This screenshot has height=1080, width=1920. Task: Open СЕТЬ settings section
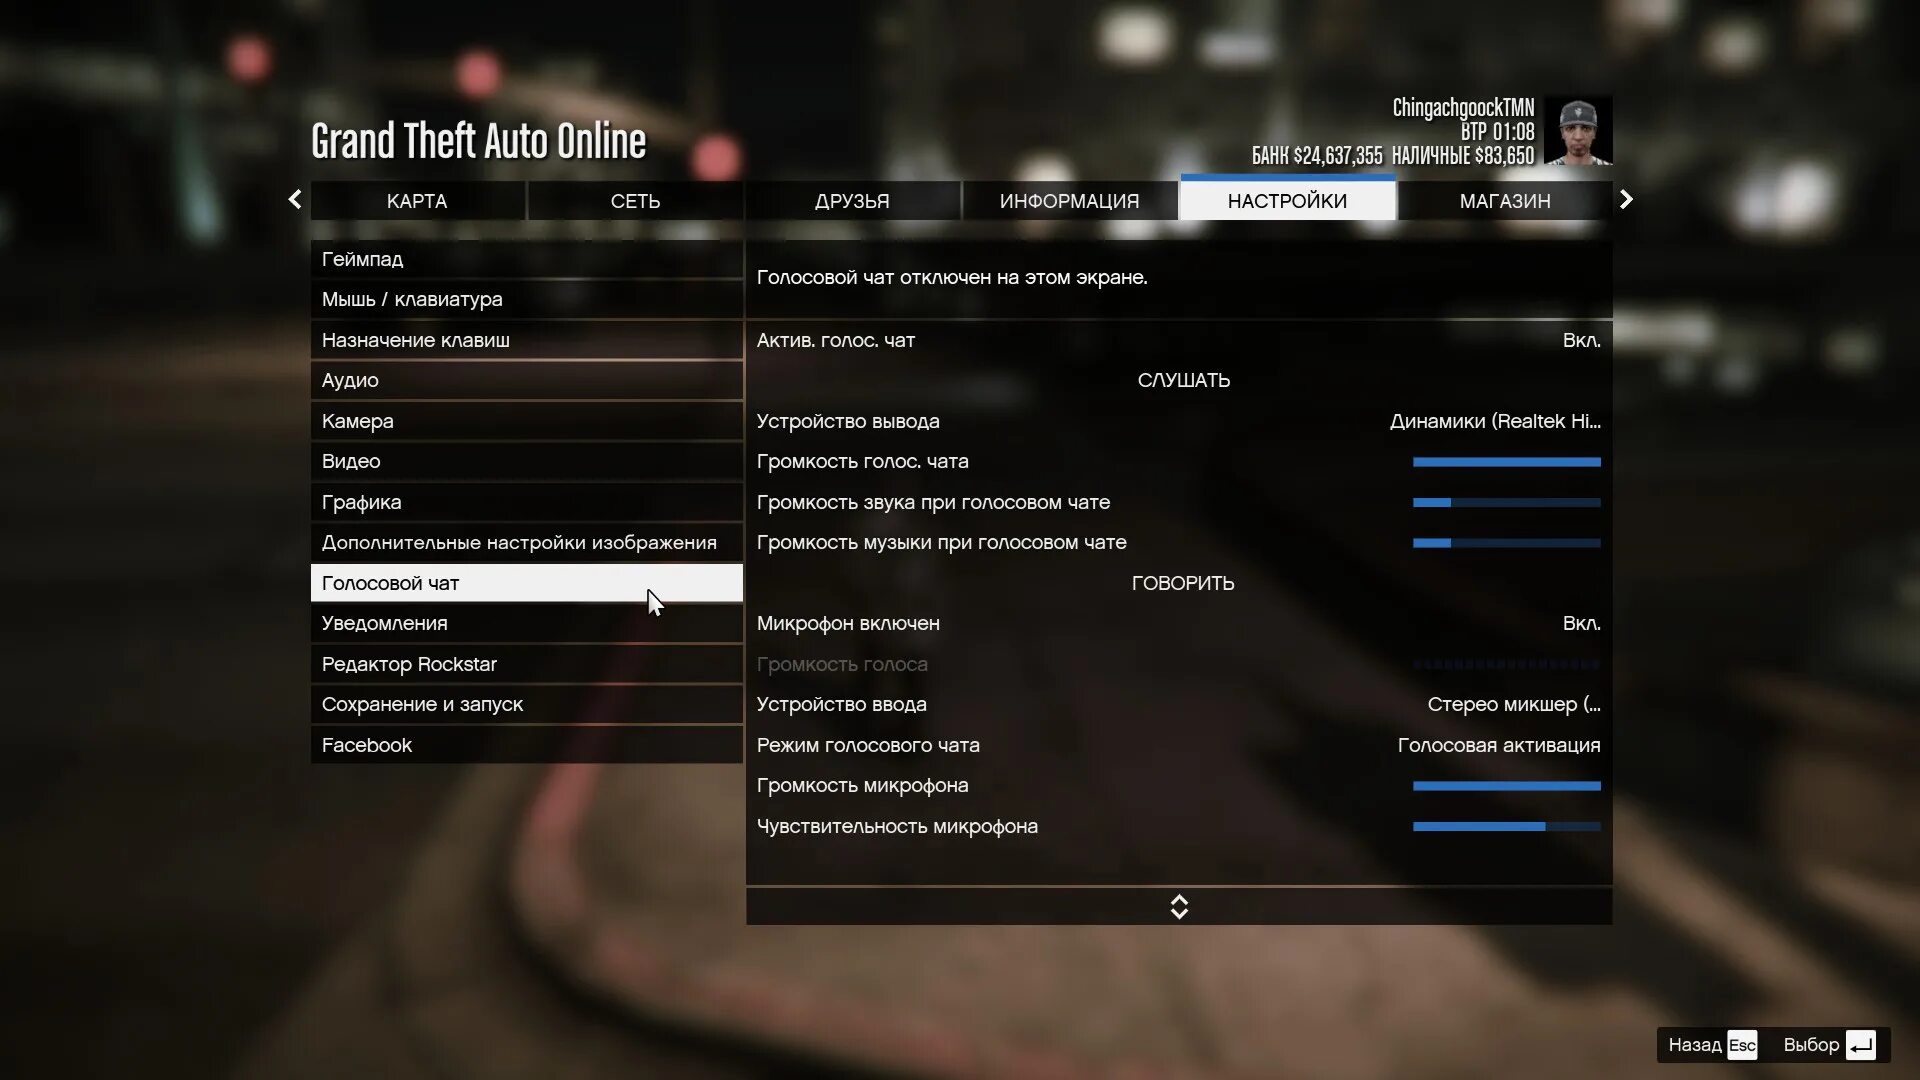point(636,200)
